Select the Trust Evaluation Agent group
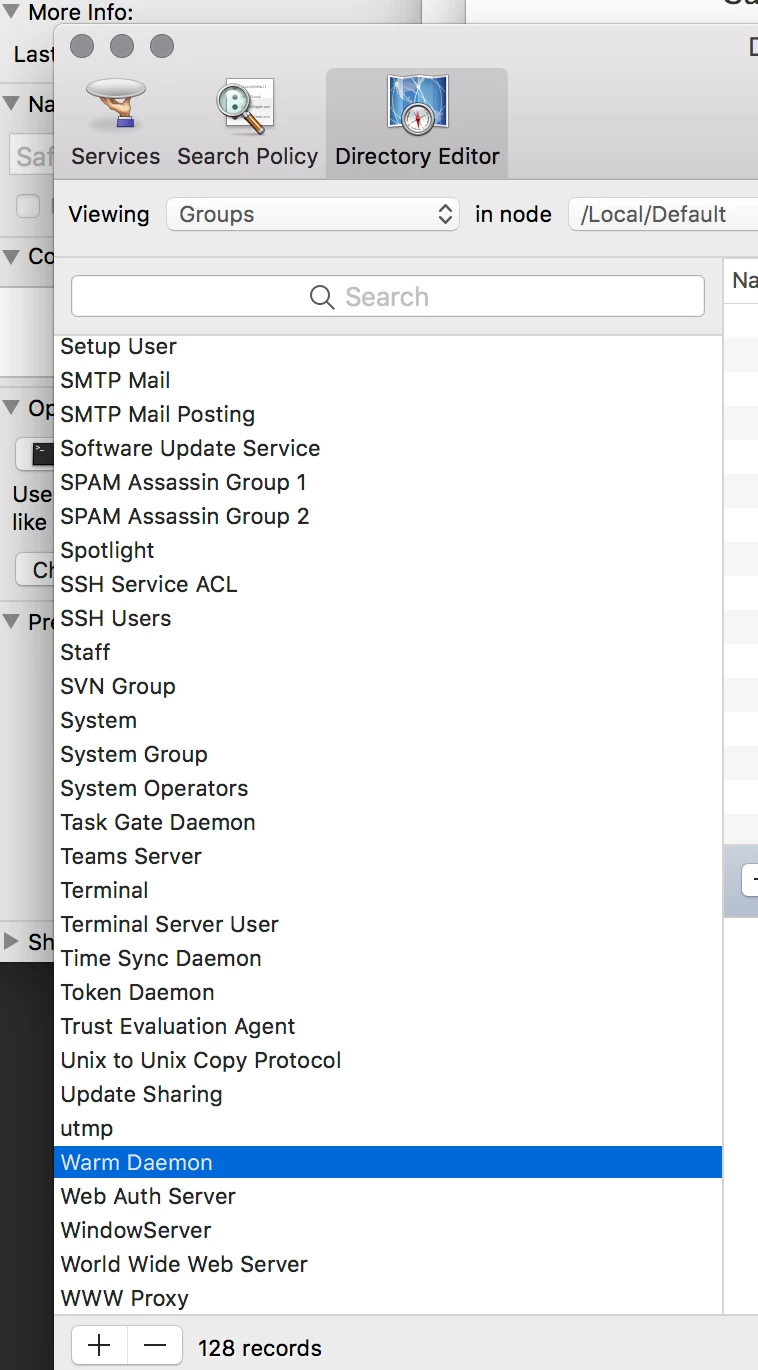Image resolution: width=758 pixels, height=1370 pixels. click(x=388, y=1026)
